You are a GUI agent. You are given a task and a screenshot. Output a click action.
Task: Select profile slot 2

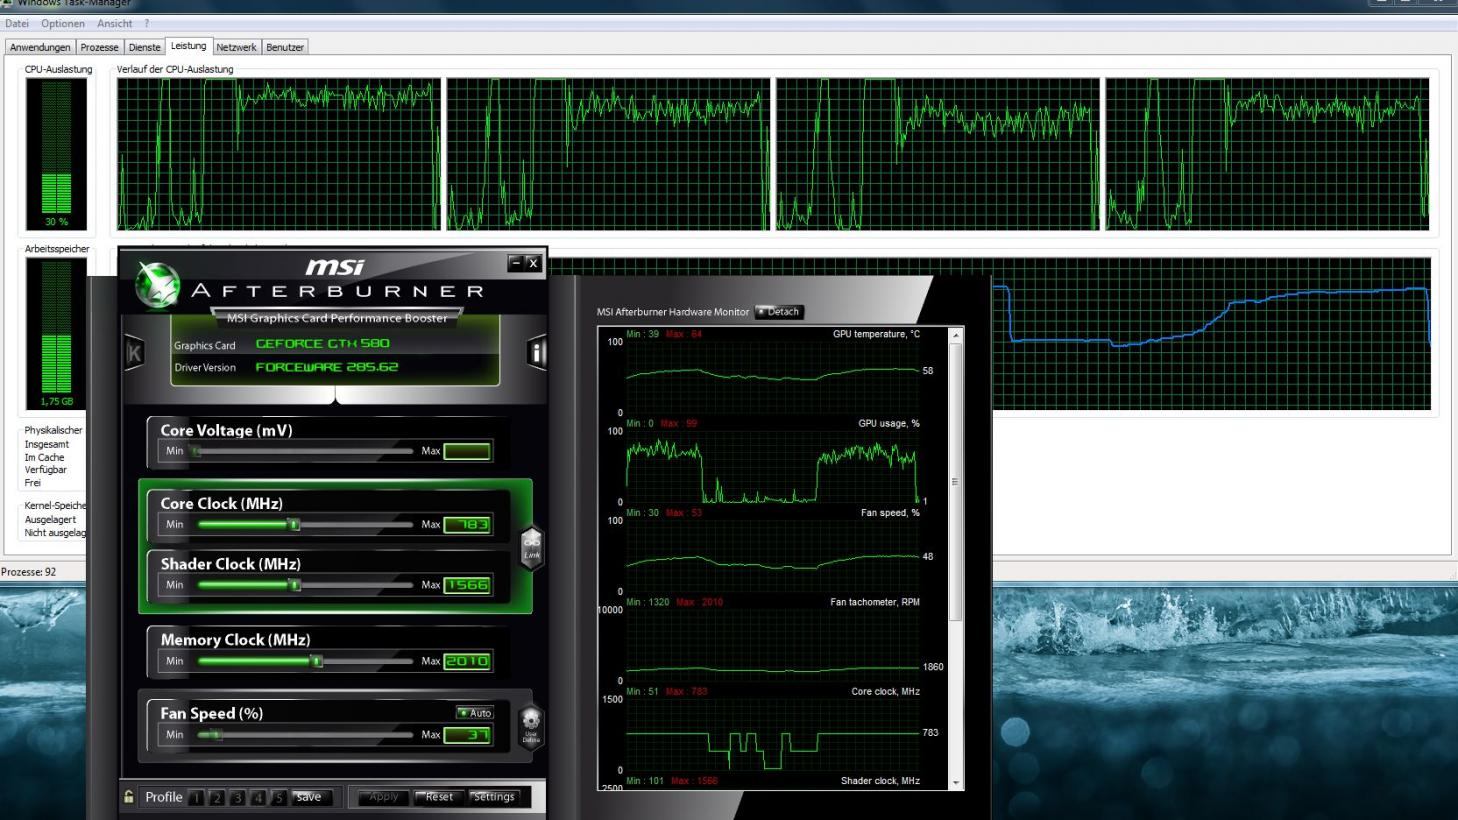217,797
